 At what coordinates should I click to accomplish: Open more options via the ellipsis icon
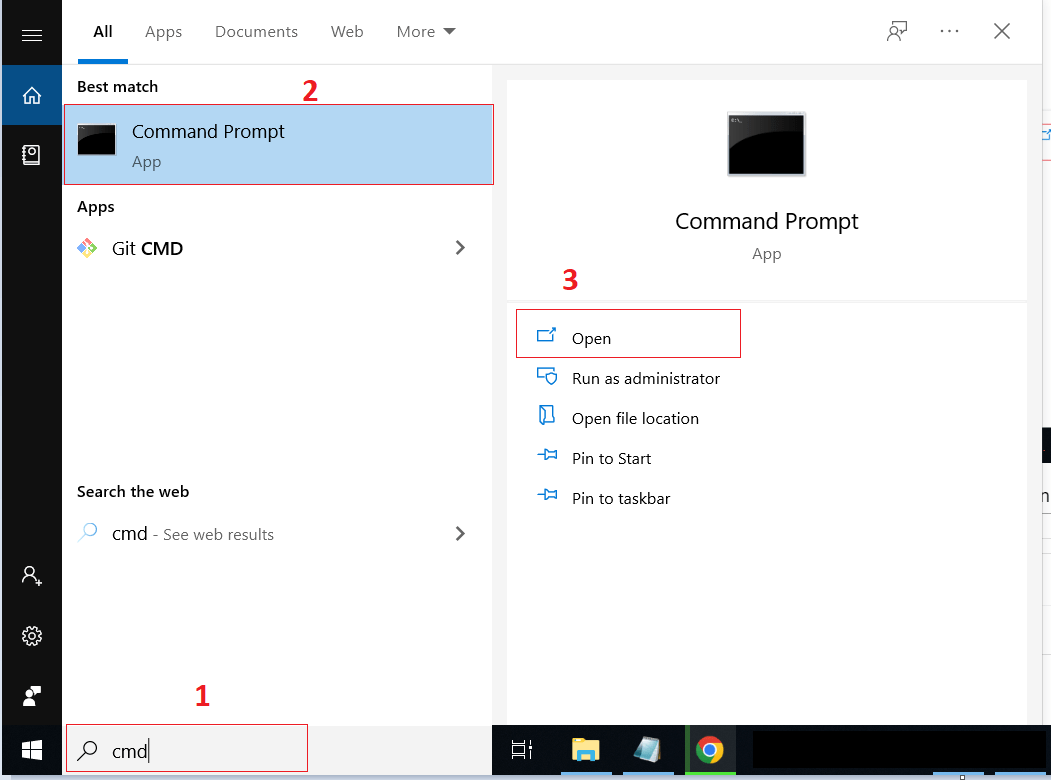948,31
